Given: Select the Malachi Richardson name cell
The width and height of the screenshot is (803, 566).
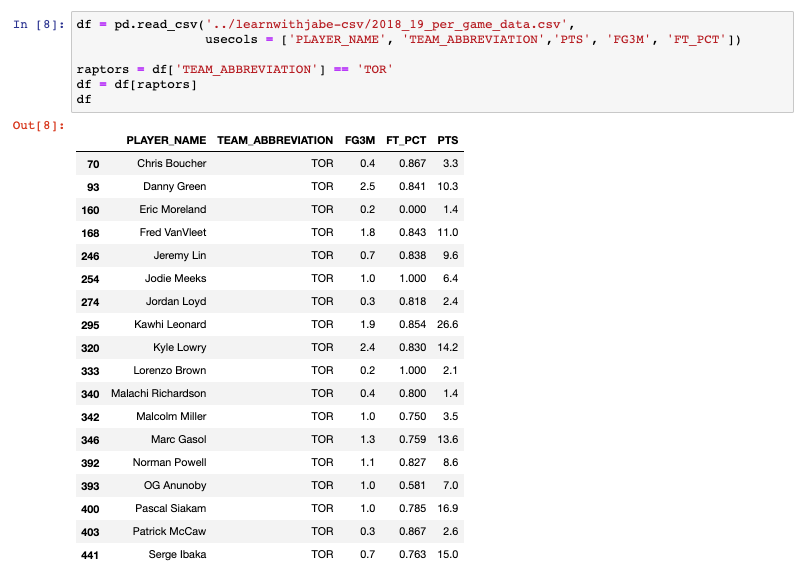Looking at the screenshot, I should coord(159,394).
